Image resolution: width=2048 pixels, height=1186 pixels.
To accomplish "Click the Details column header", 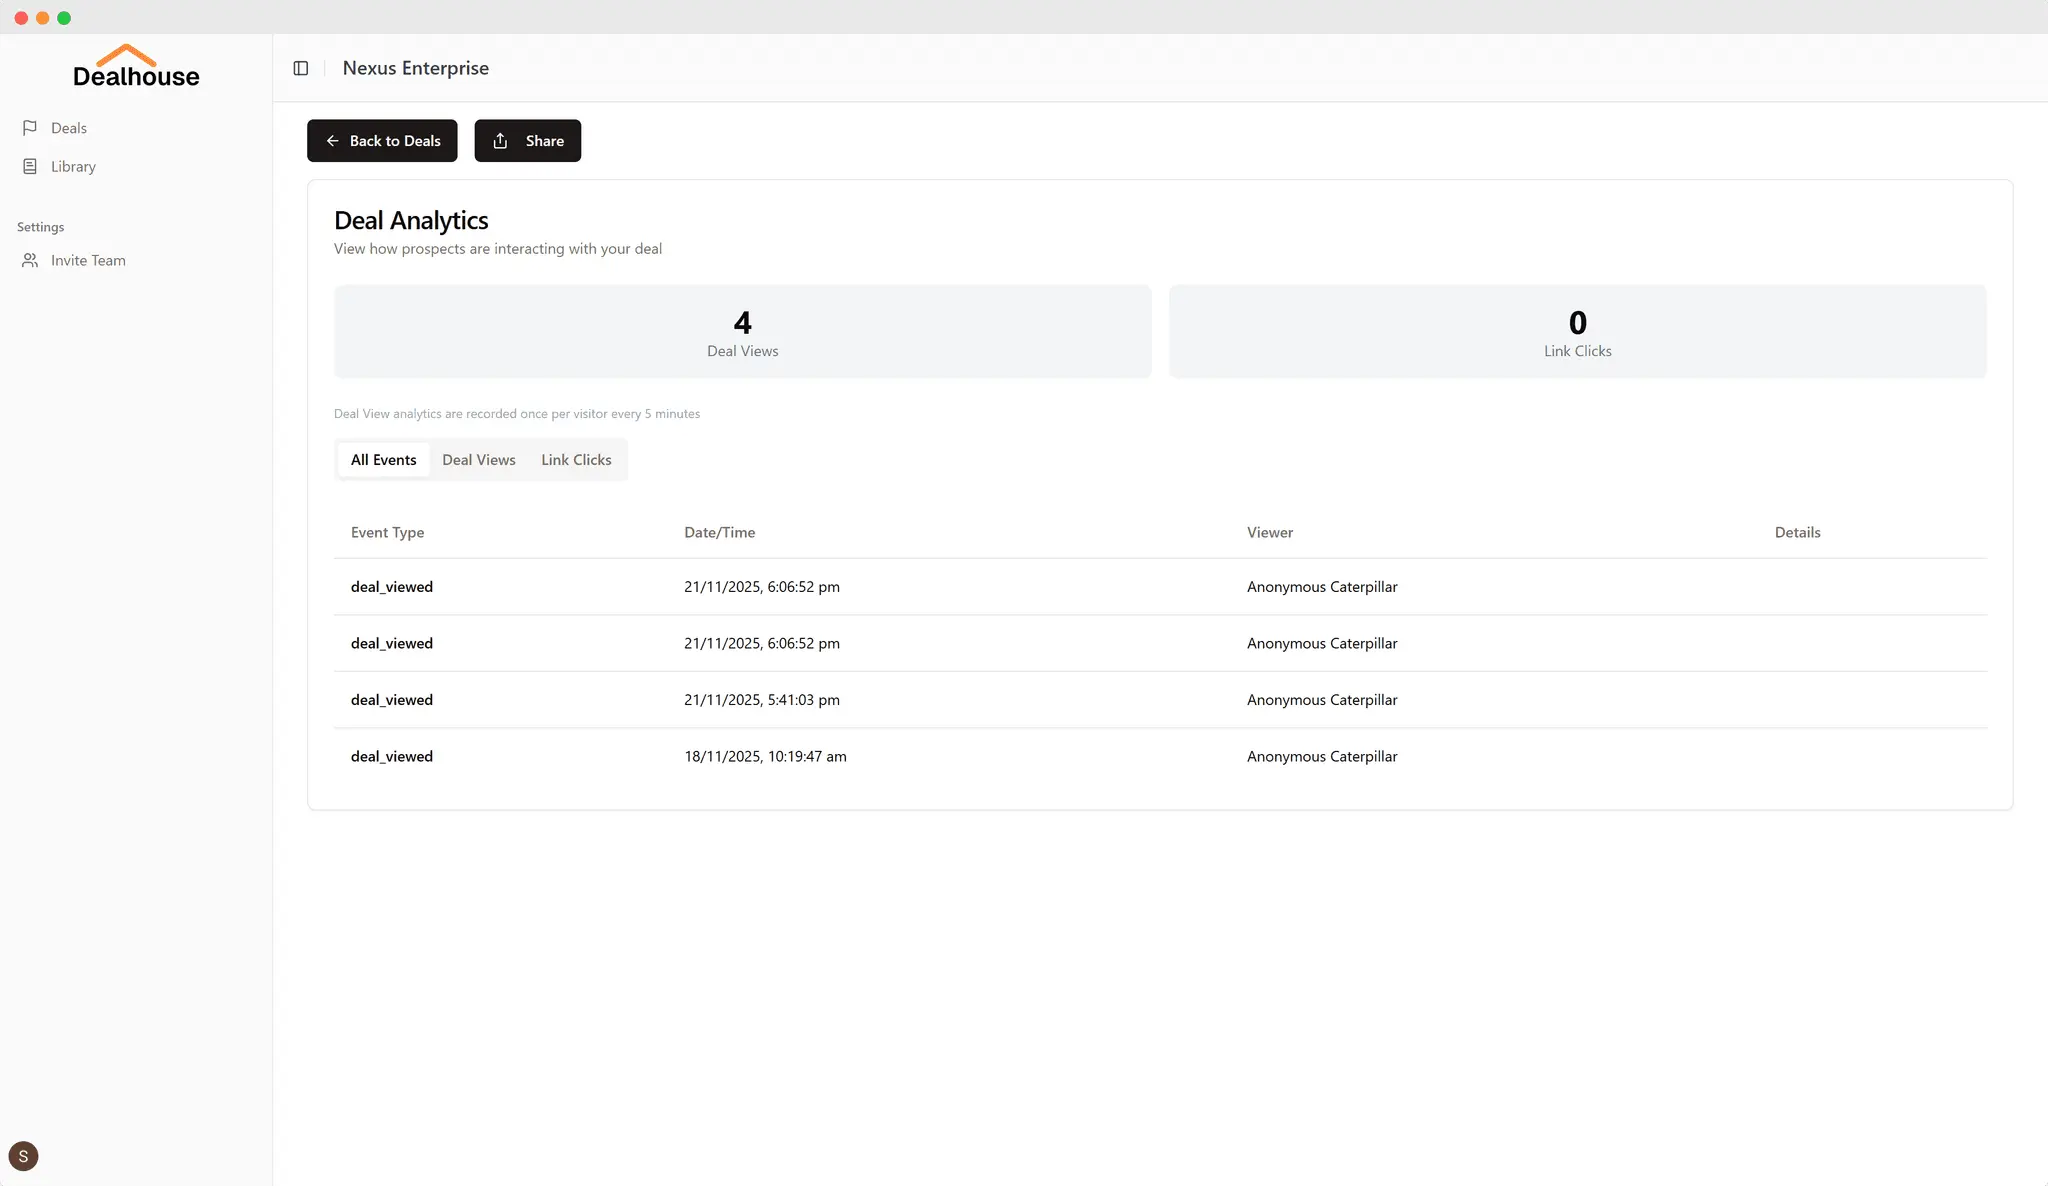I will 1797,532.
